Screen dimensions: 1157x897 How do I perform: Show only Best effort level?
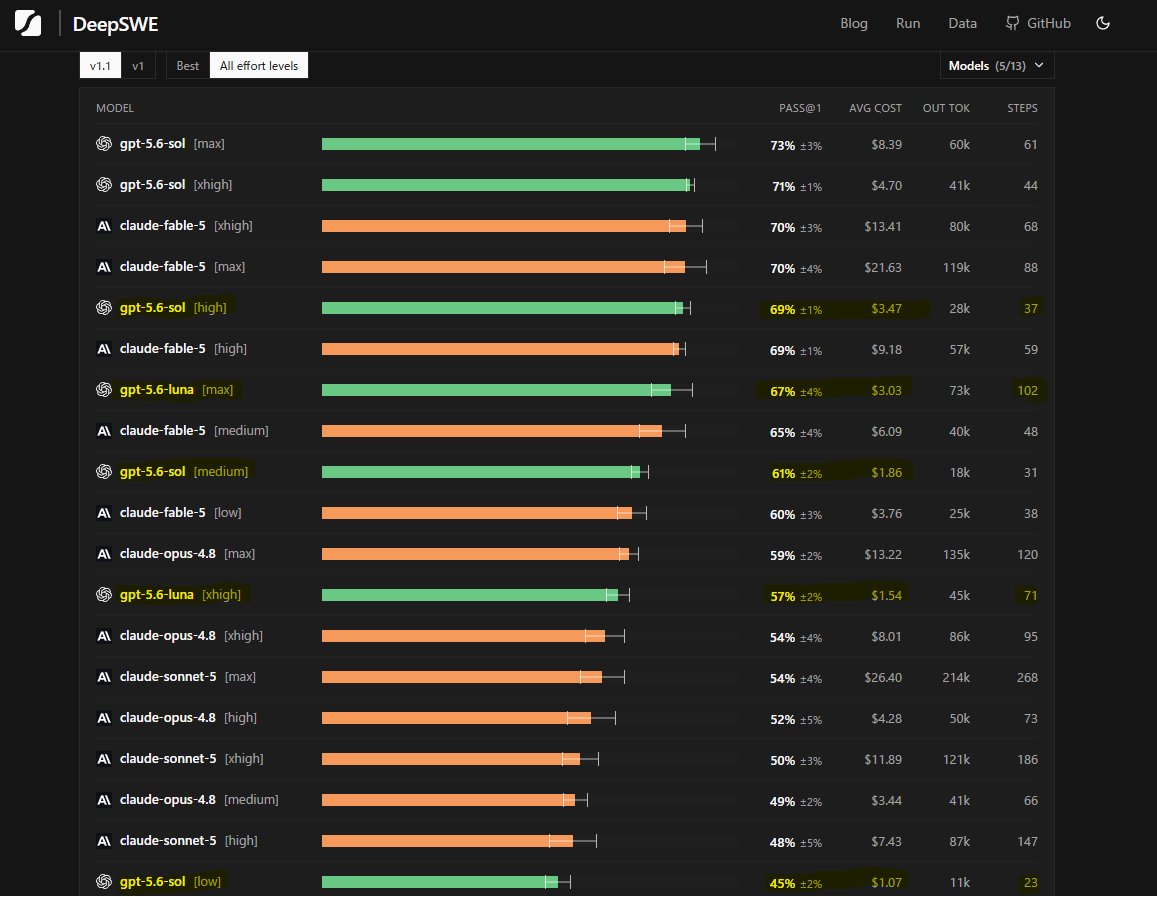coord(187,66)
